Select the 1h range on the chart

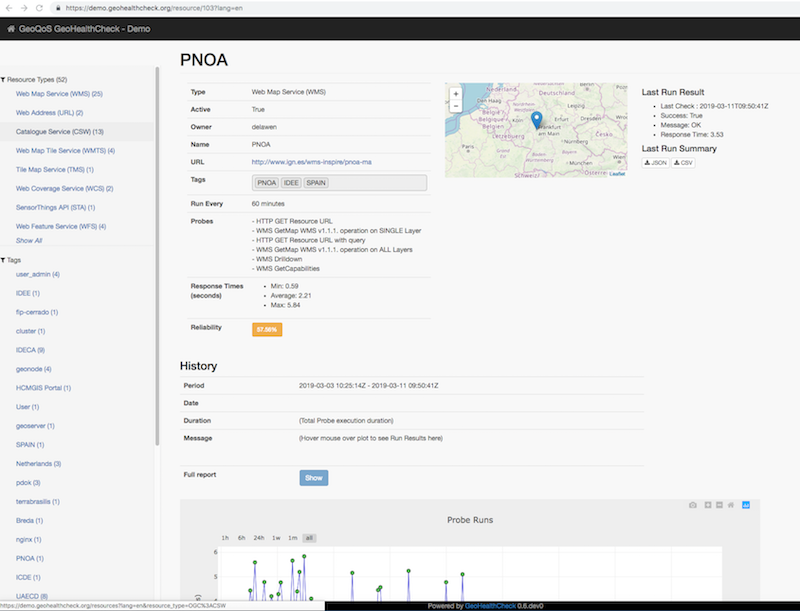[225, 538]
